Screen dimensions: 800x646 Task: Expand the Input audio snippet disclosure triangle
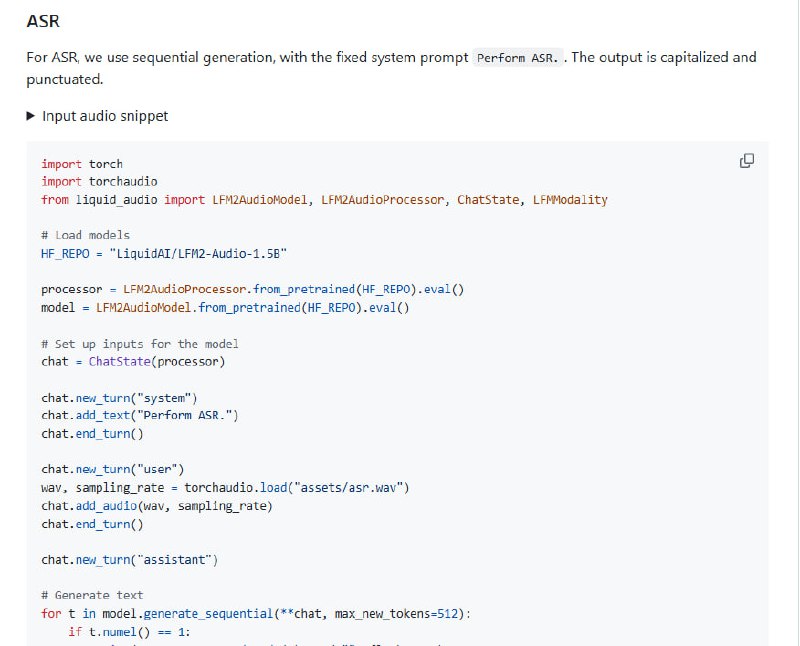tap(31, 116)
